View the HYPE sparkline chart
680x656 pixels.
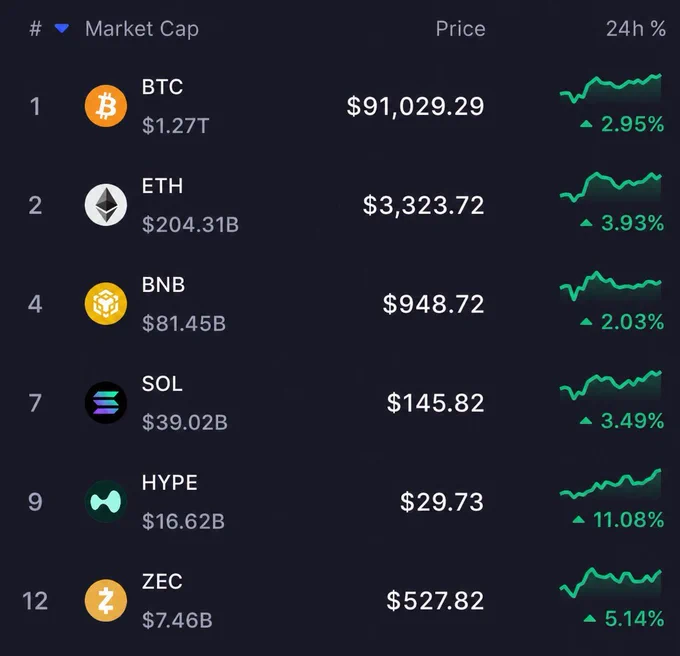click(611, 484)
